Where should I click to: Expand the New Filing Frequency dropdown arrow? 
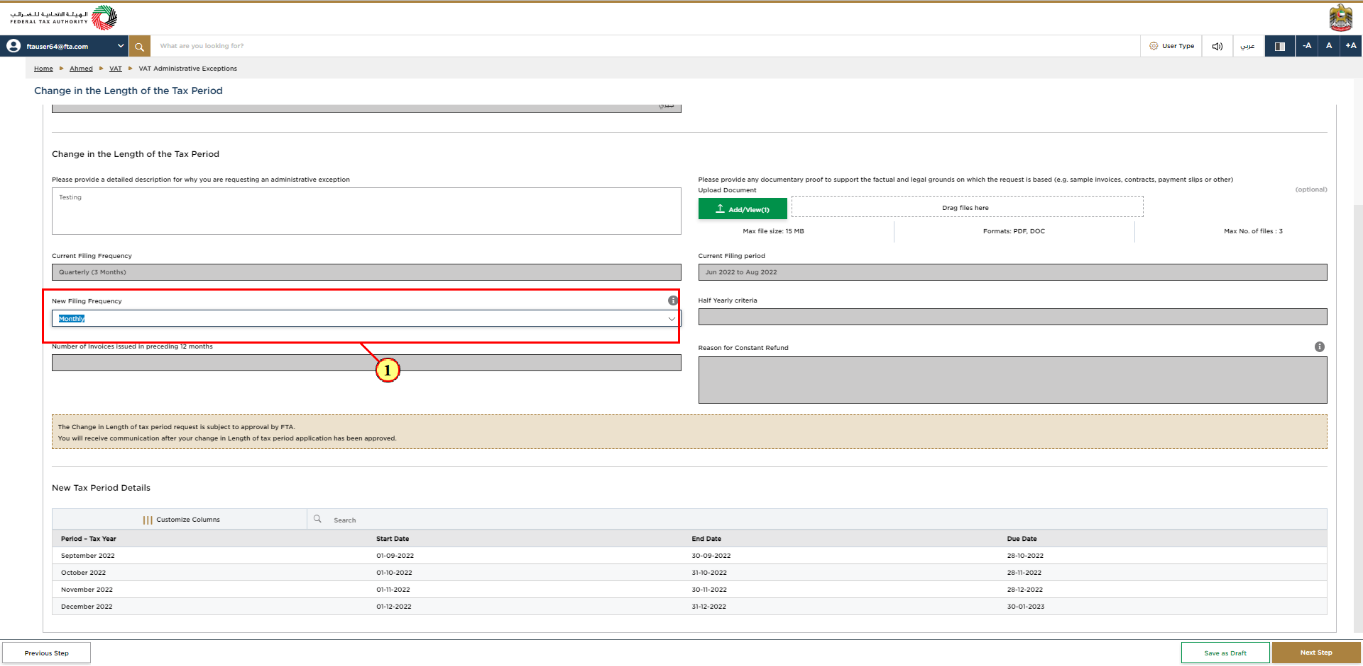[672, 318]
